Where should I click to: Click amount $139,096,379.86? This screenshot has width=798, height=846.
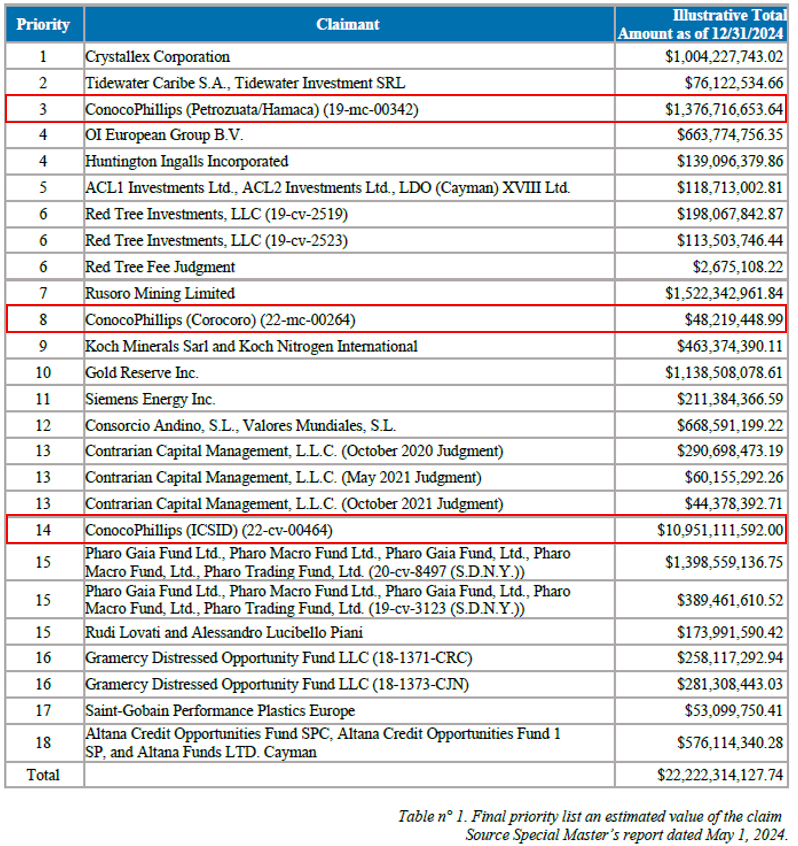click(x=730, y=161)
